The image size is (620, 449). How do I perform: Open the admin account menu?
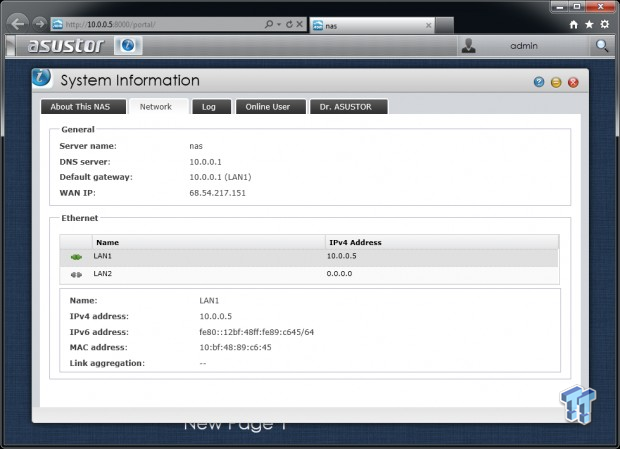[524, 46]
